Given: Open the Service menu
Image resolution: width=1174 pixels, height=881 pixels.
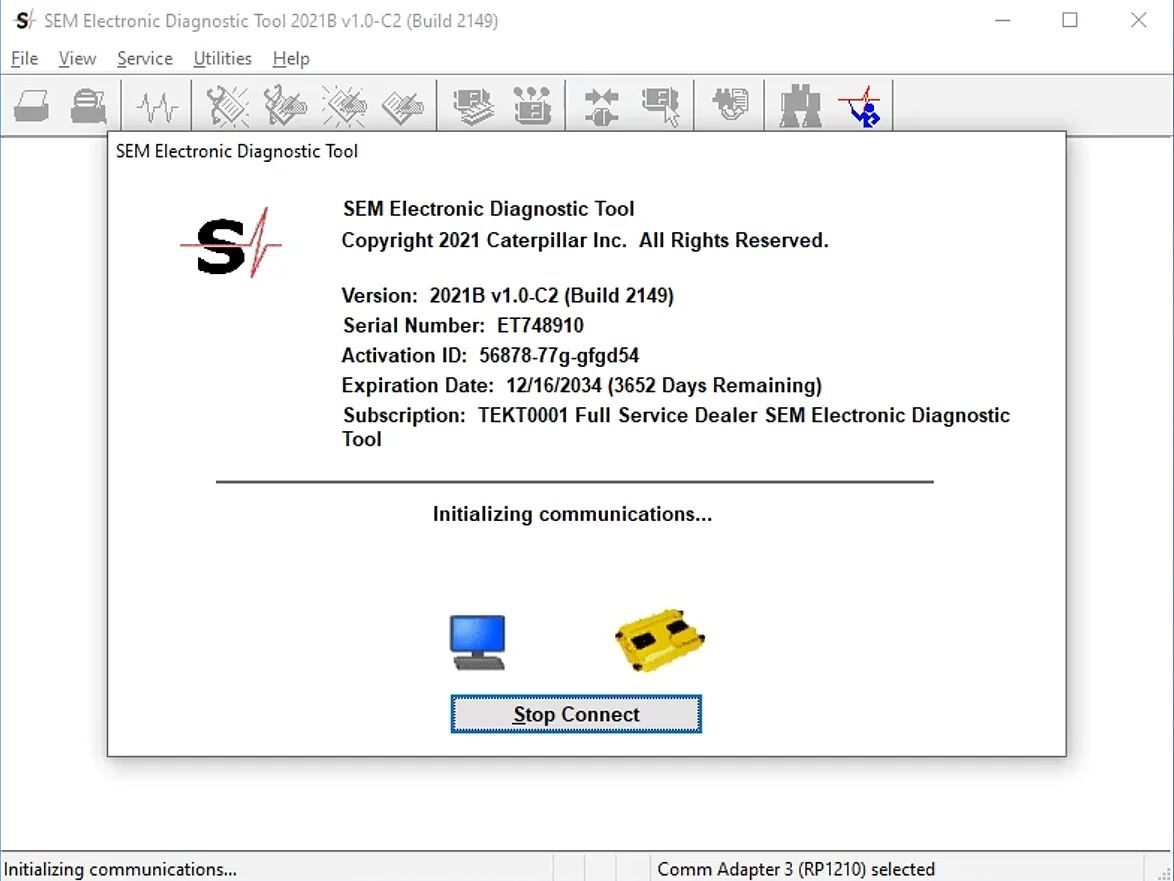Looking at the screenshot, I should [x=145, y=58].
